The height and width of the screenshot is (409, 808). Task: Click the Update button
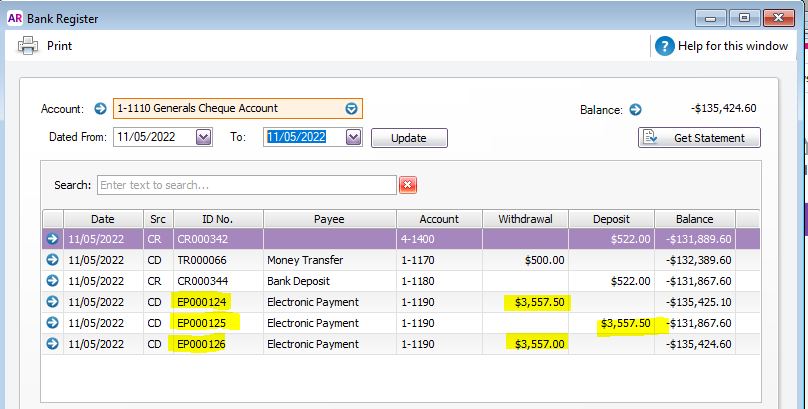click(409, 138)
